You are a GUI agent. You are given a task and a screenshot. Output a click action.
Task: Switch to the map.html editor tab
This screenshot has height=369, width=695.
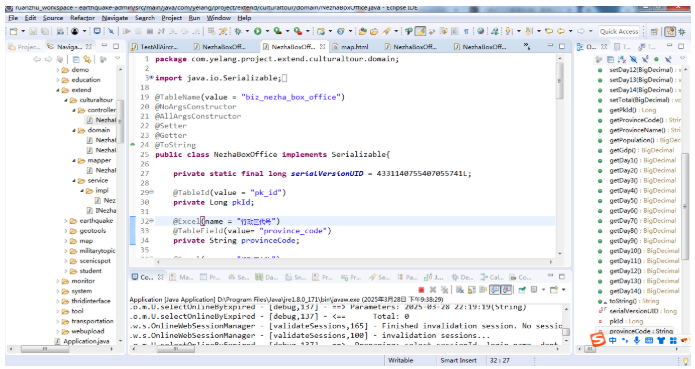(350, 47)
